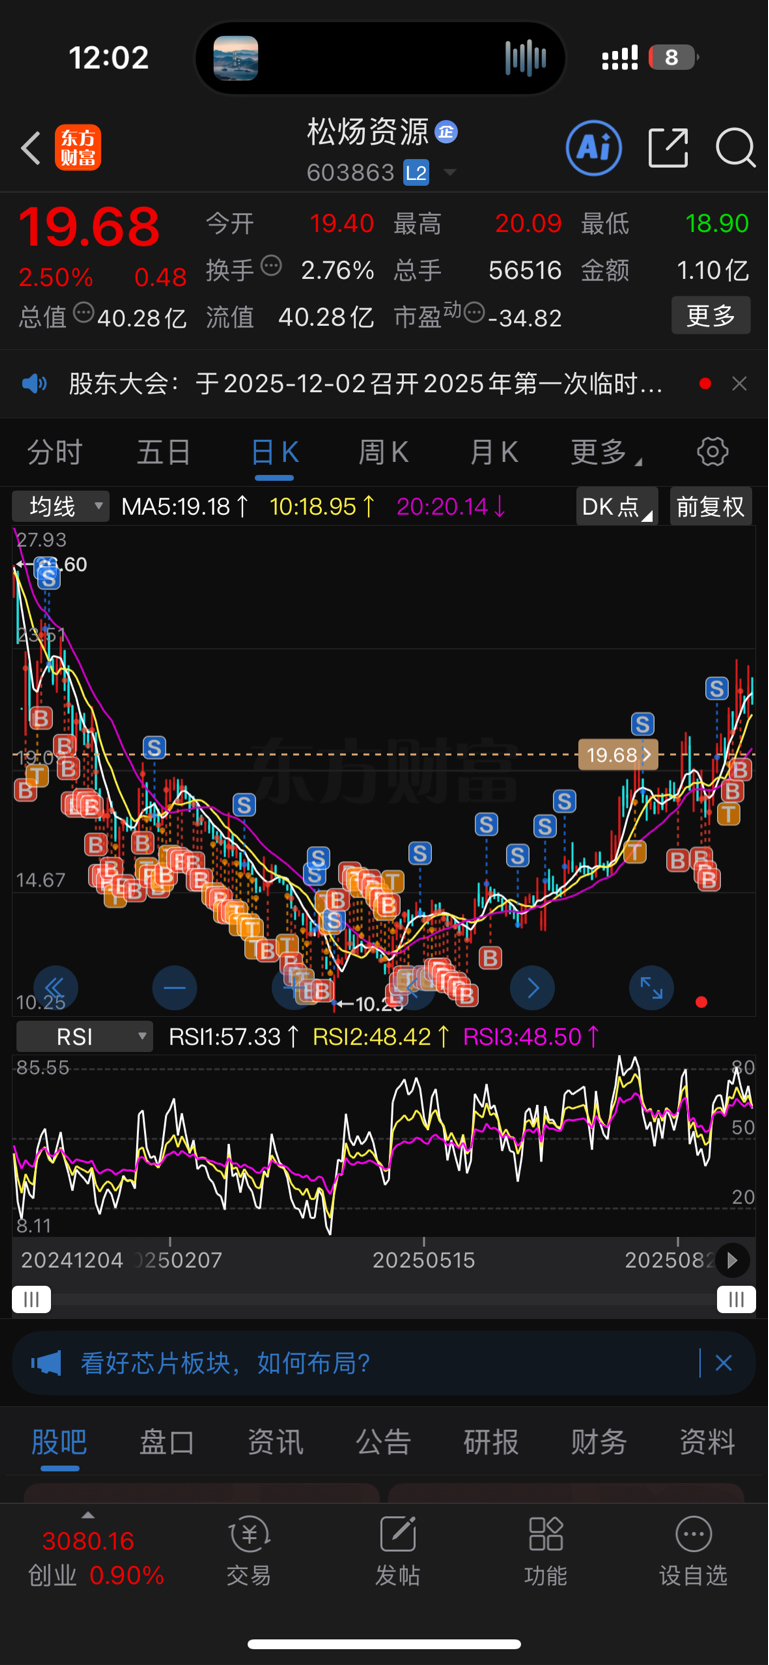Open 交易 trade icon
Image resolution: width=769 pixels, height=1665 pixels.
[x=249, y=1552]
